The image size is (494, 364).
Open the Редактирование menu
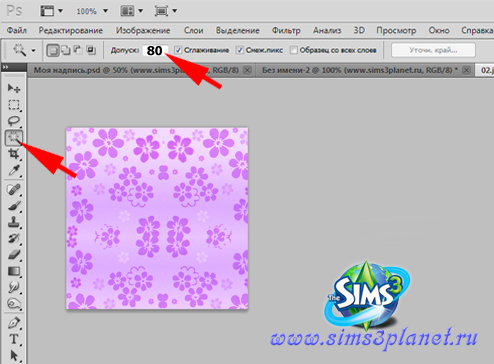point(71,30)
